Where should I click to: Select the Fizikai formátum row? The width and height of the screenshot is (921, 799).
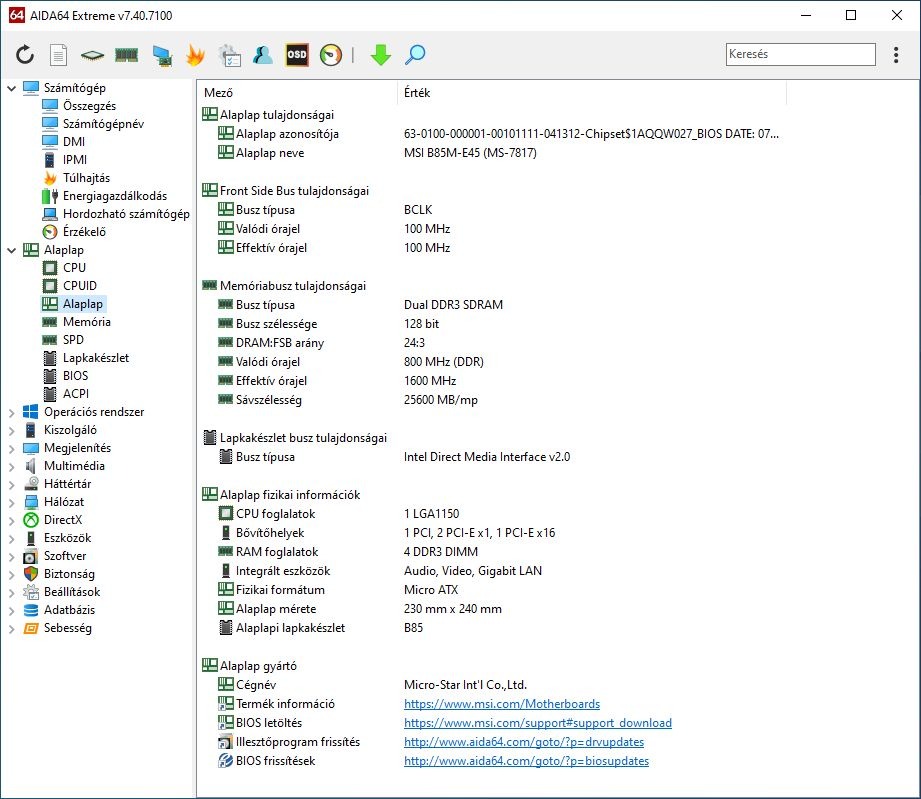(494, 590)
